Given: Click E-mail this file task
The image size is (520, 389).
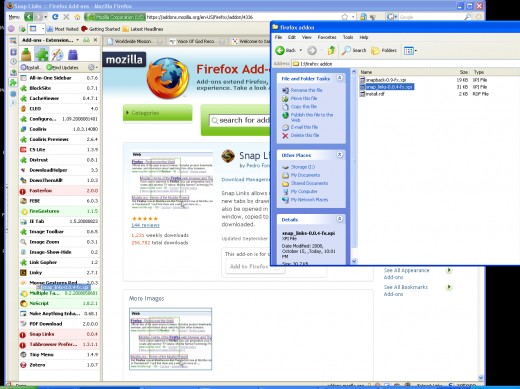Looking at the screenshot, I should click(300, 127).
